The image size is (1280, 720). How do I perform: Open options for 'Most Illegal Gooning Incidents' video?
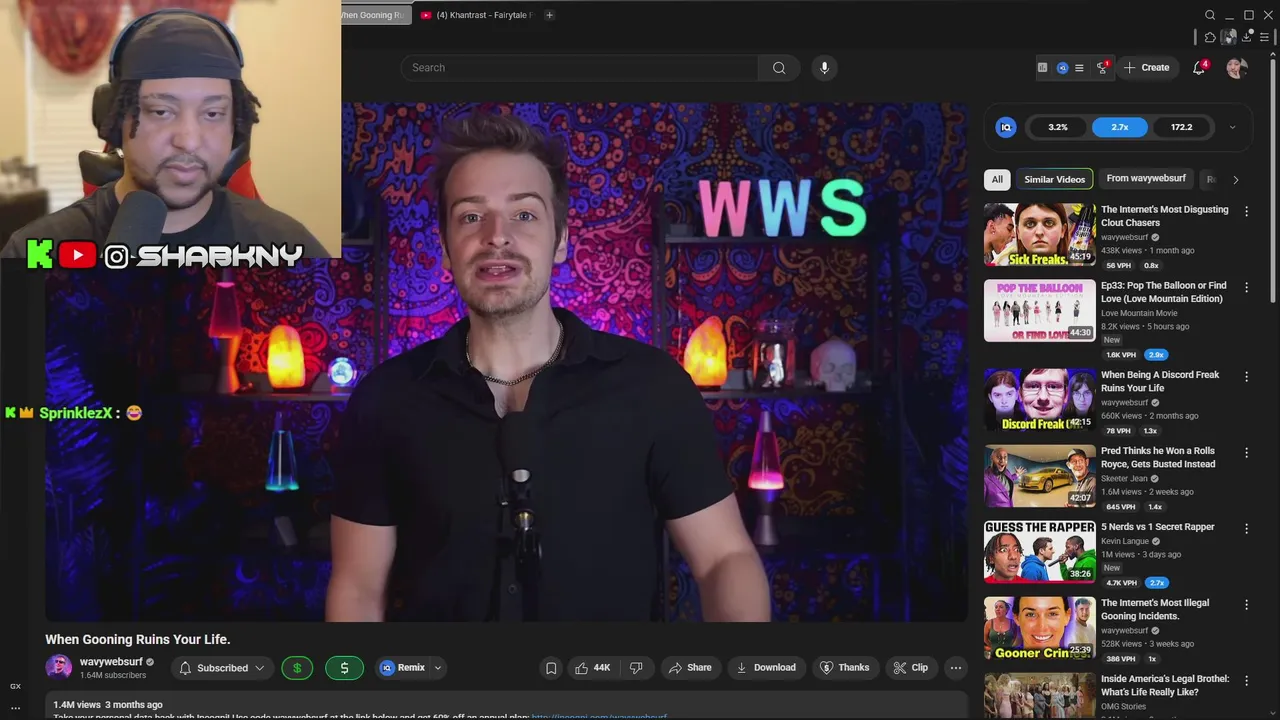(x=1246, y=605)
